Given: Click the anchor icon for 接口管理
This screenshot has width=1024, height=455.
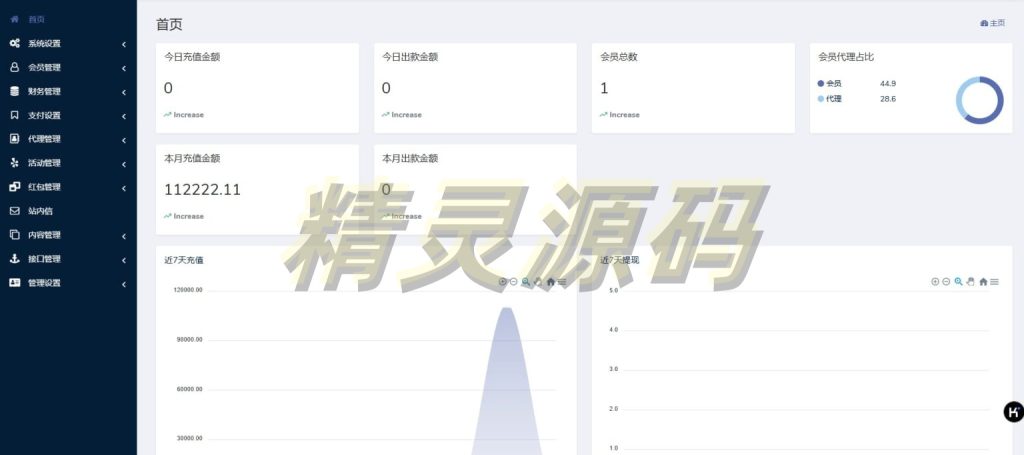Looking at the screenshot, I should (x=14, y=259).
